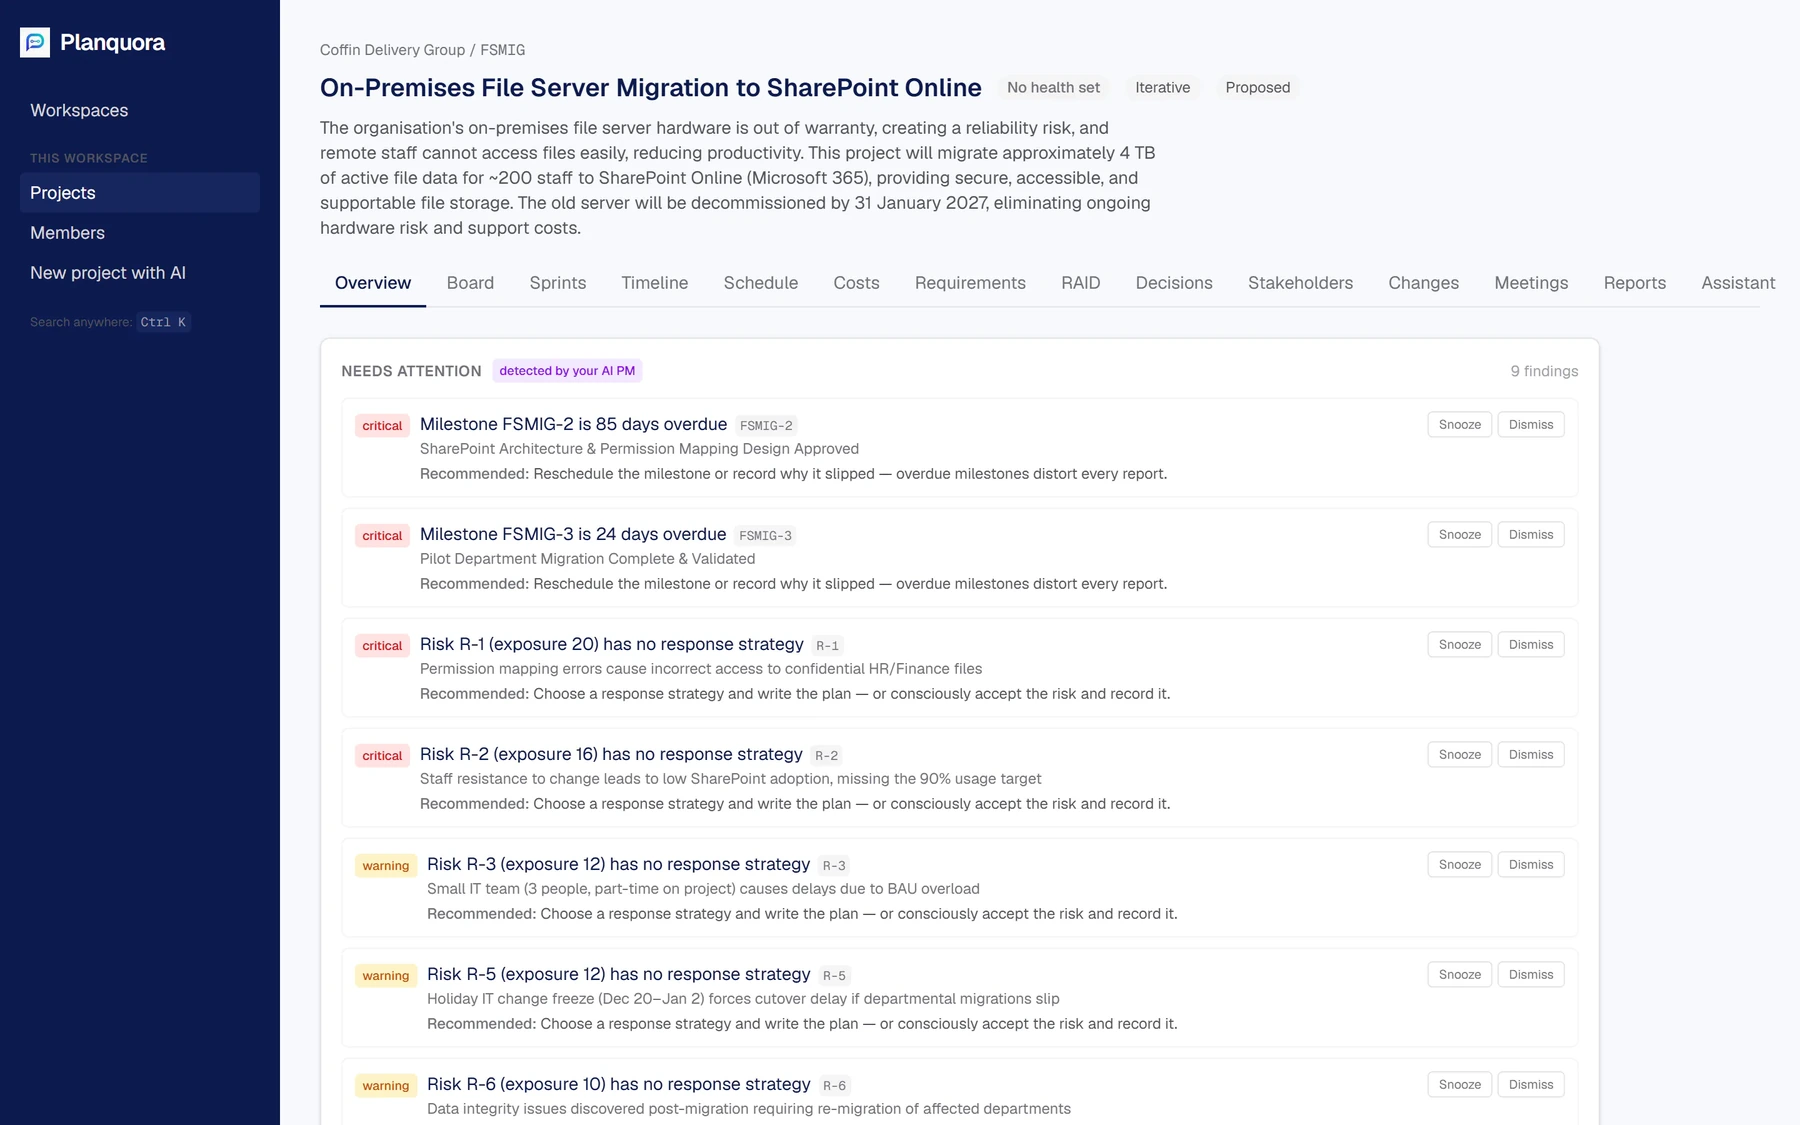Open the Requirements tab
The width and height of the screenshot is (1800, 1125).
tap(970, 283)
